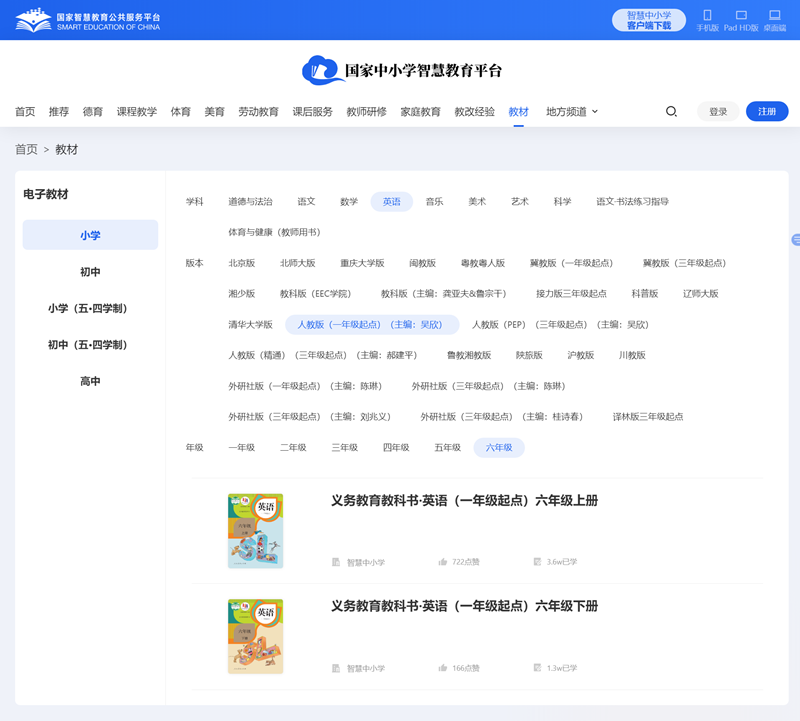Click the lower English textbook cover thumbnail

click(257, 636)
